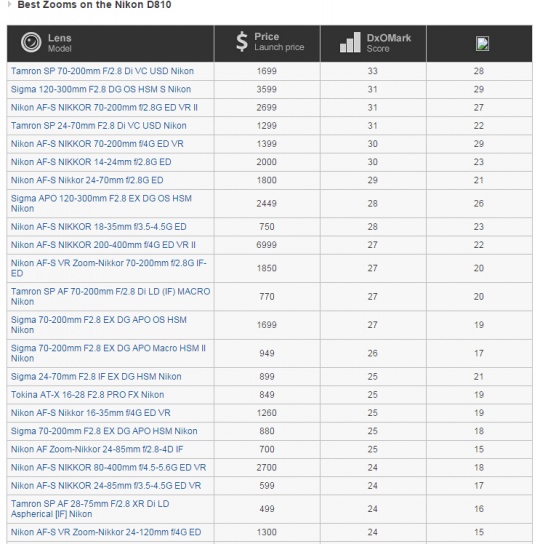Viewport: 540px width, 544px height.
Task: Open Nikon AF-S NIKKOR 70-200mm f/2.8G ED VR II
Action: [x=104, y=108]
